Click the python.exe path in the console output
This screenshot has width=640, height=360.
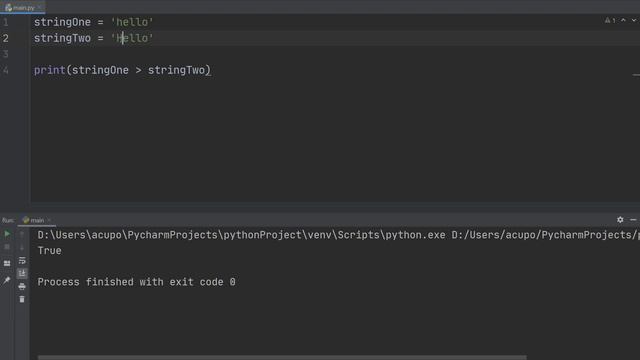[241, 235]
